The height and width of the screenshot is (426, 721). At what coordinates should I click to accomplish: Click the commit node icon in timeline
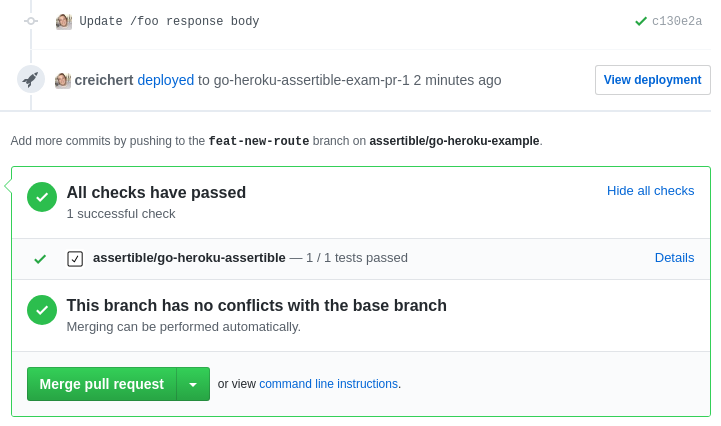pos(31,21)
